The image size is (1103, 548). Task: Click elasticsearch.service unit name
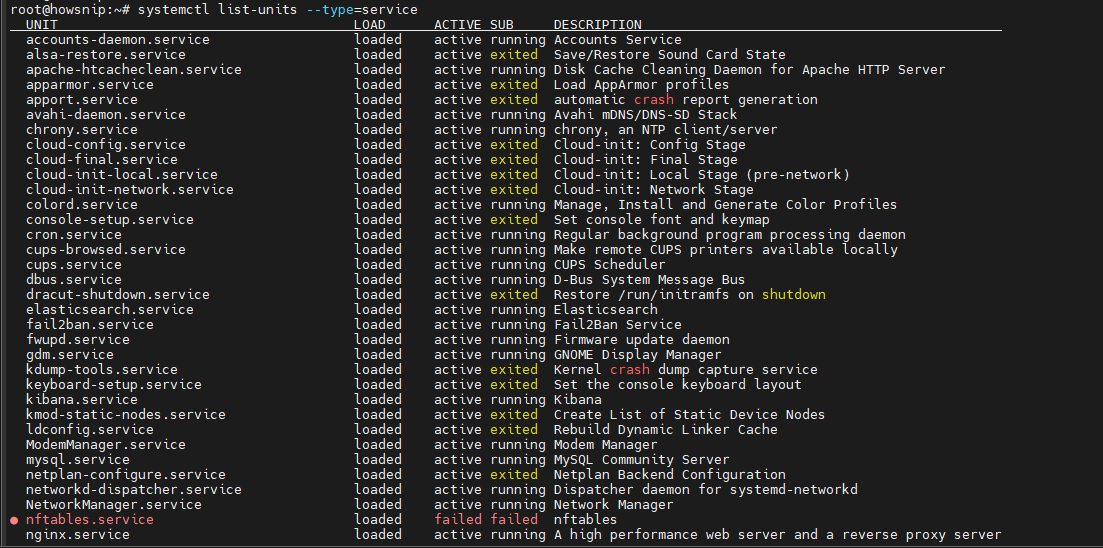(x=110, y=310)
